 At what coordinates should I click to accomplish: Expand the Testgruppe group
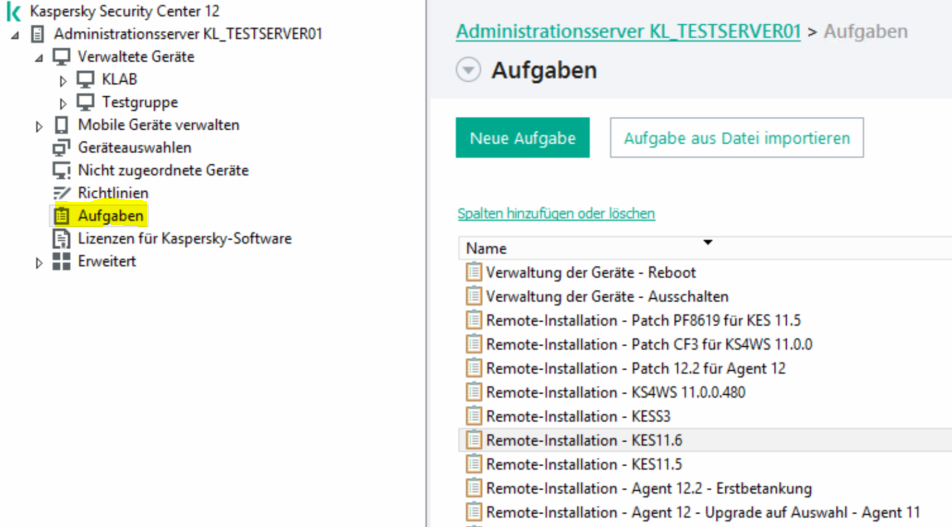coord(63,103)
